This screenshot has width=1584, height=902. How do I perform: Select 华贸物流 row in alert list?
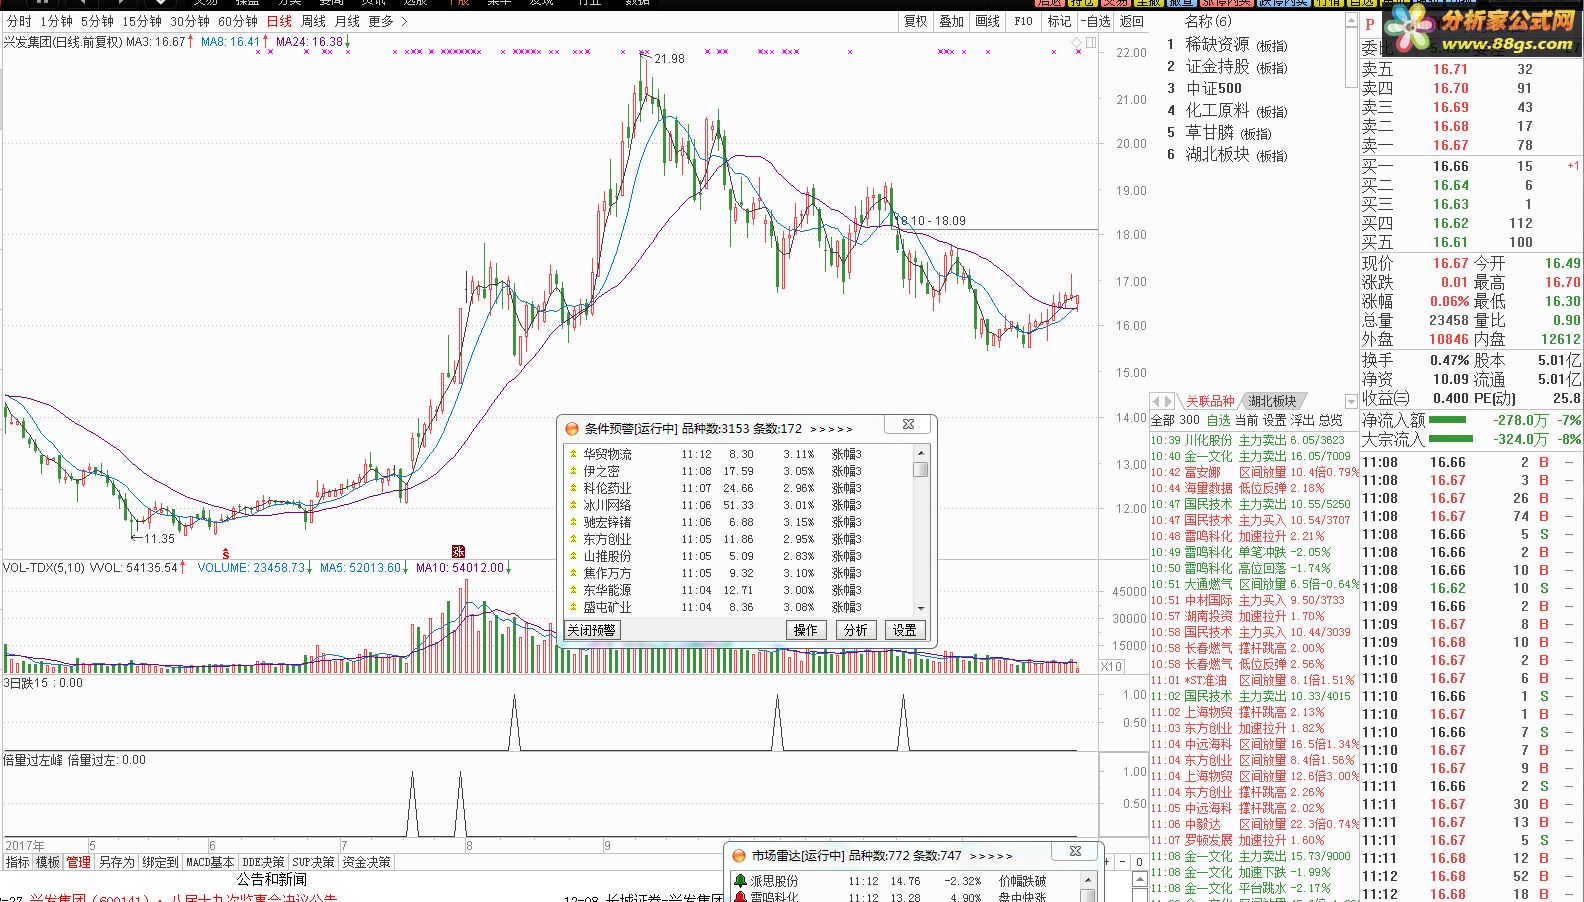[740, 454]
